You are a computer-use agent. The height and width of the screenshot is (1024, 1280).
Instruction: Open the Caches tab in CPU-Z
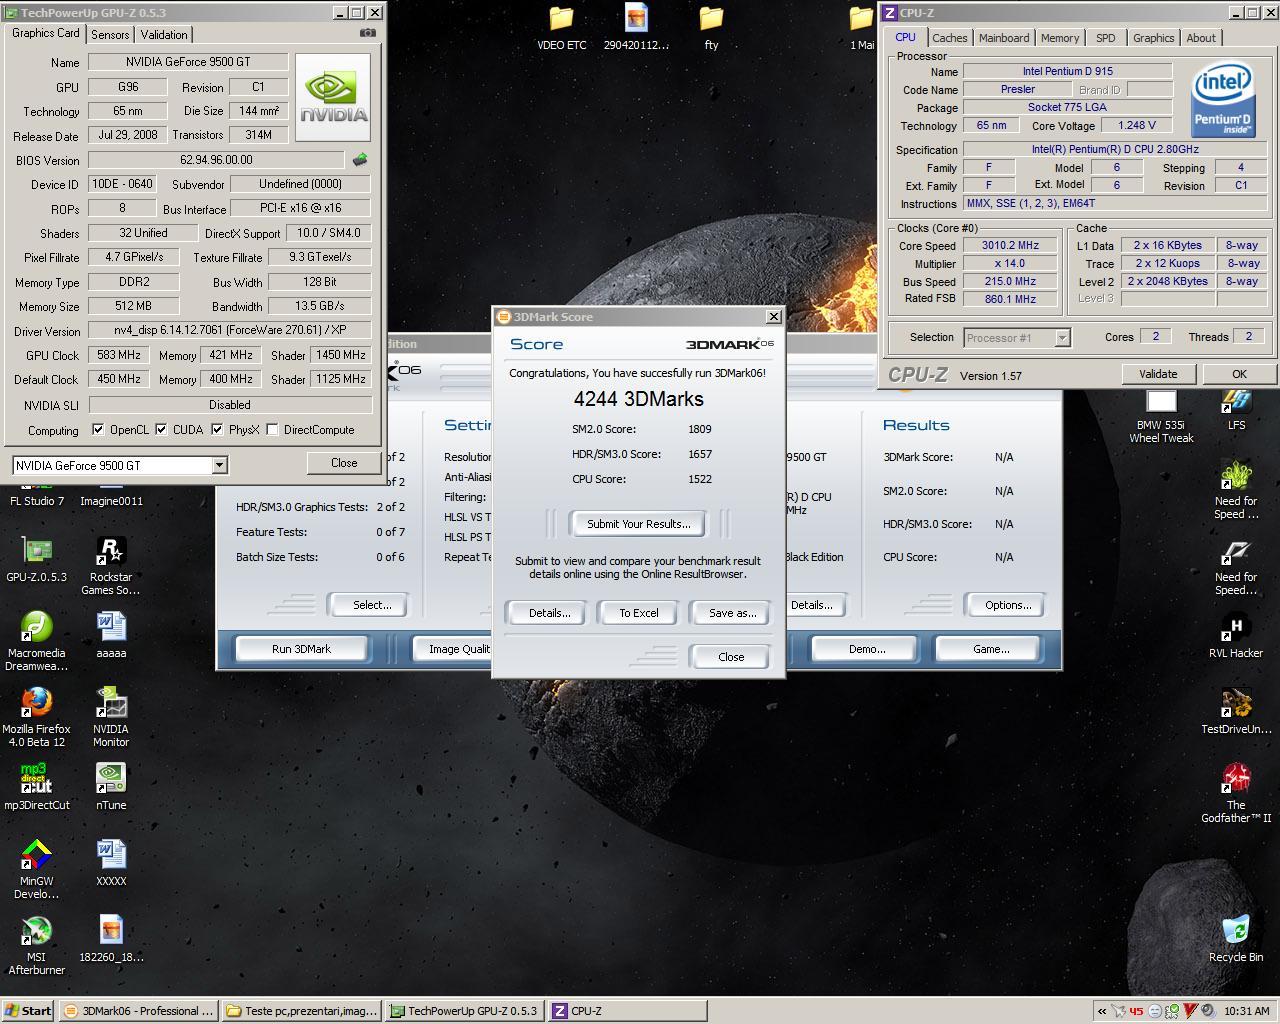pyautogui.click(x=950, y=38)
